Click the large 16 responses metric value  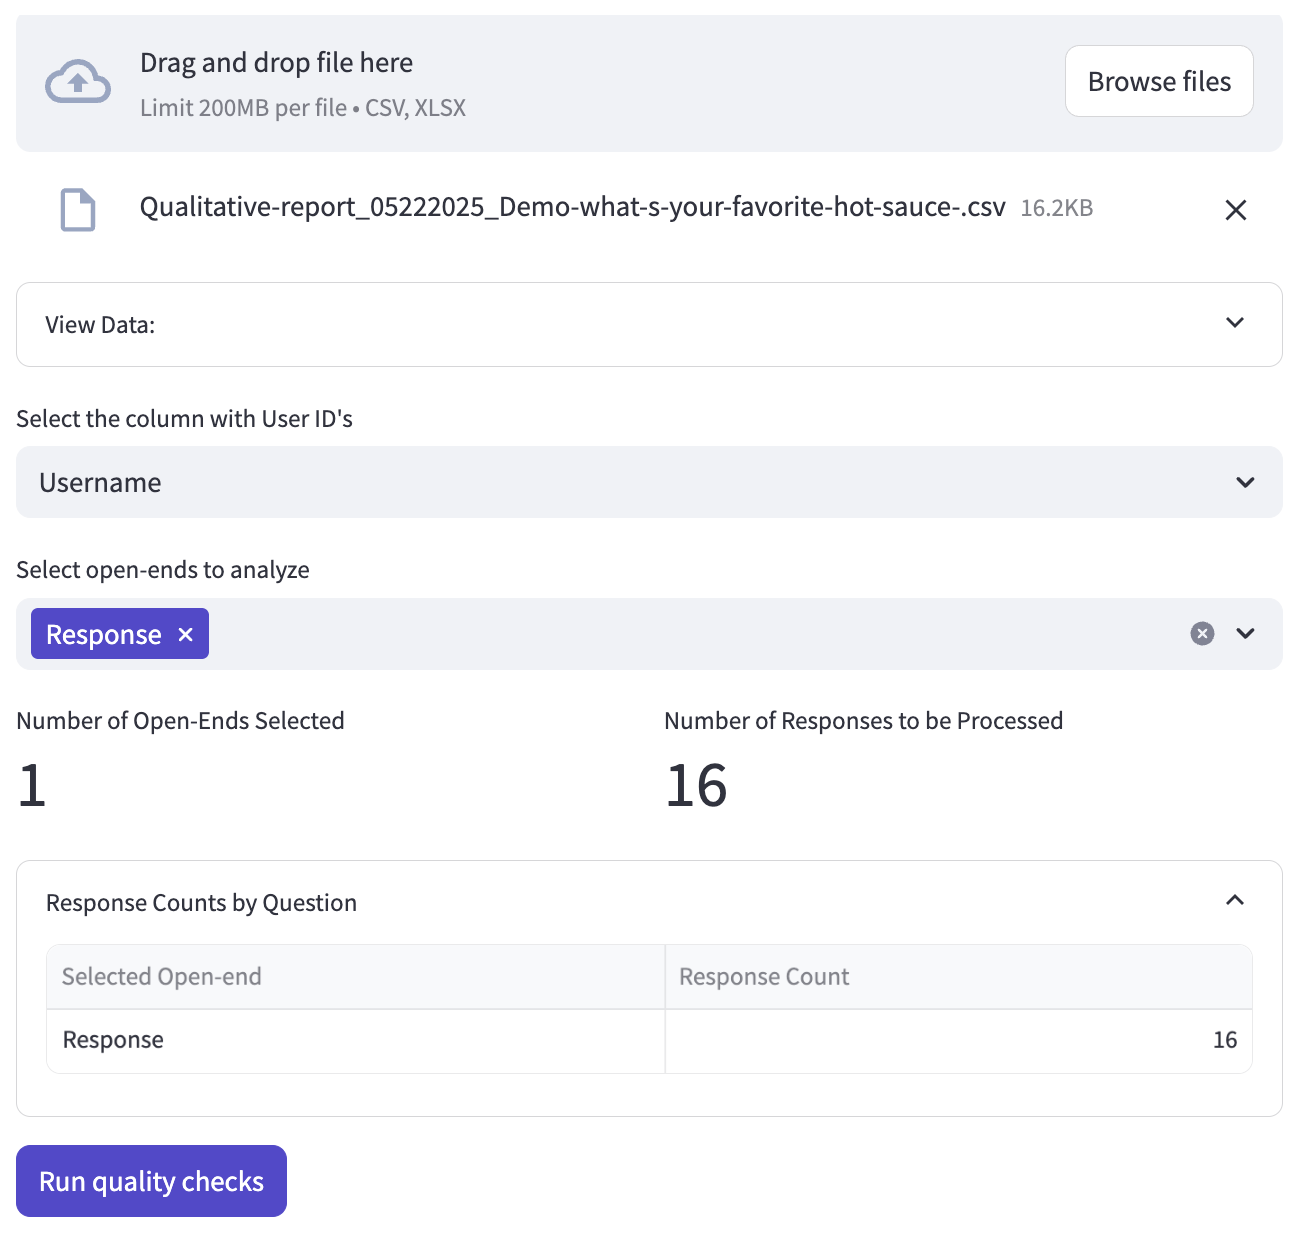pyautogui.click(x=696, y=785)
